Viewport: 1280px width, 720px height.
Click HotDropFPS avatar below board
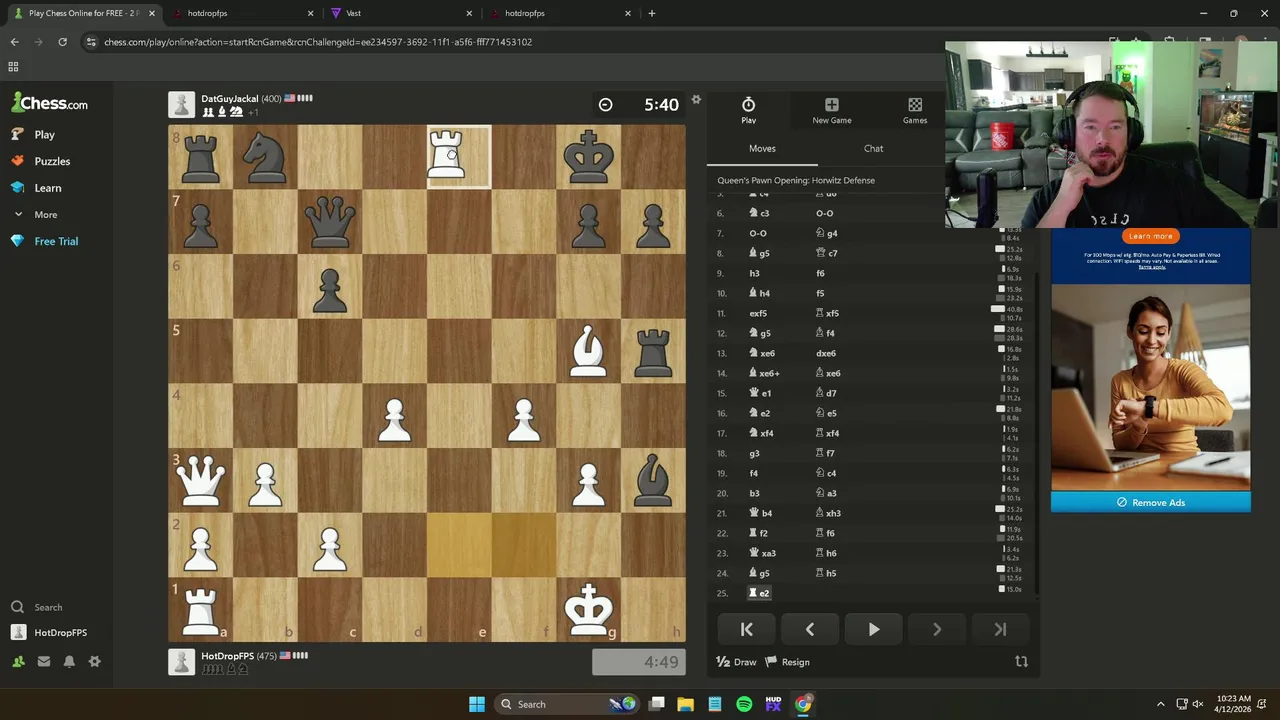pyautogui.click(x=181, y=661)
